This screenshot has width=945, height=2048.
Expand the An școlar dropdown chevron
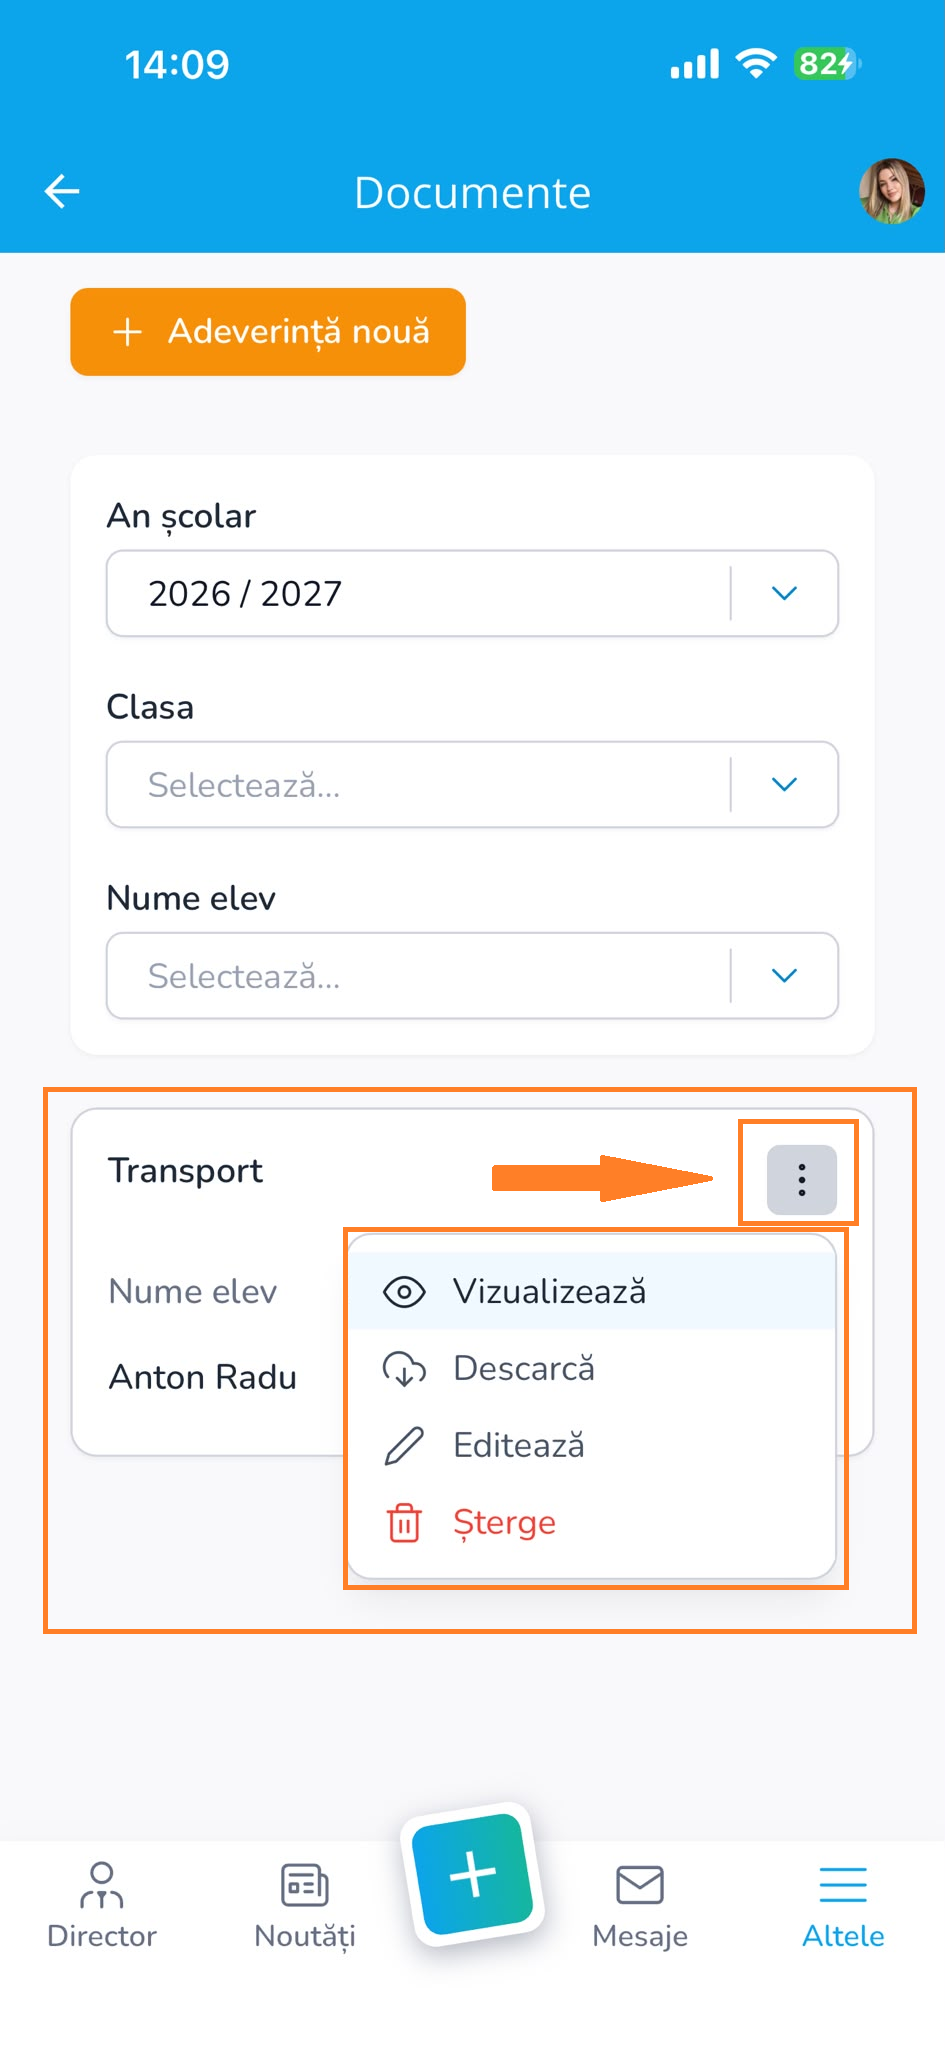(785, 593)
